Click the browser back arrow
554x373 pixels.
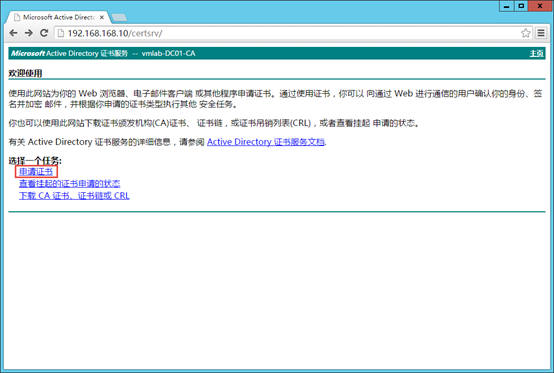(13, 33)
